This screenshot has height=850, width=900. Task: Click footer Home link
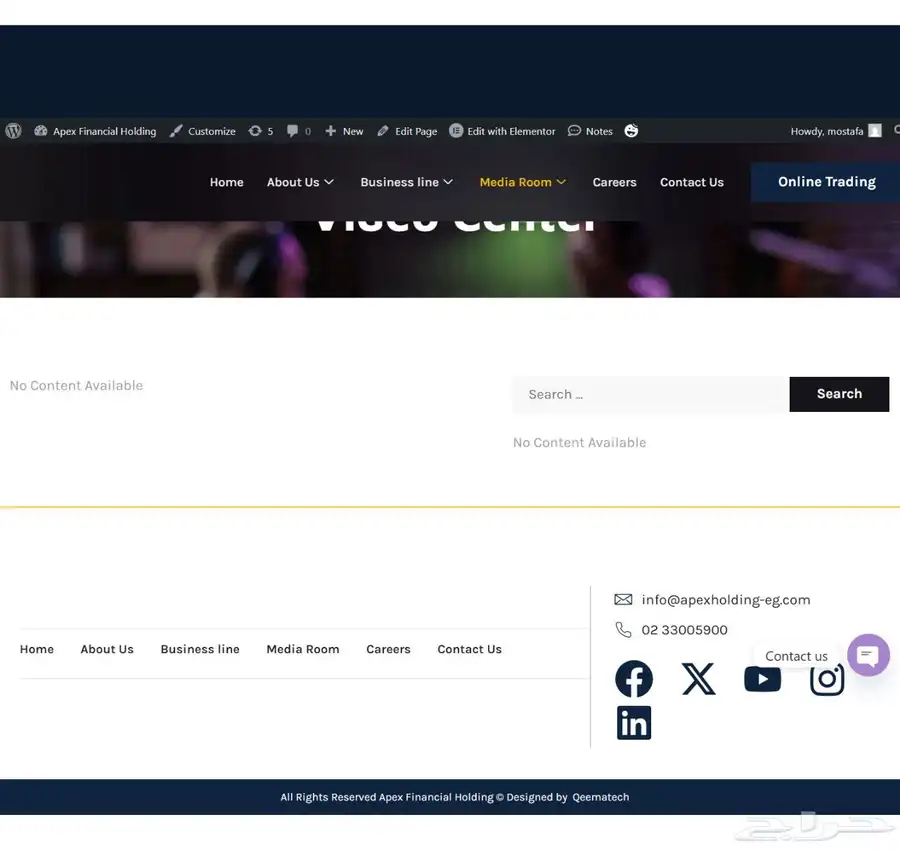pos(37,649)
